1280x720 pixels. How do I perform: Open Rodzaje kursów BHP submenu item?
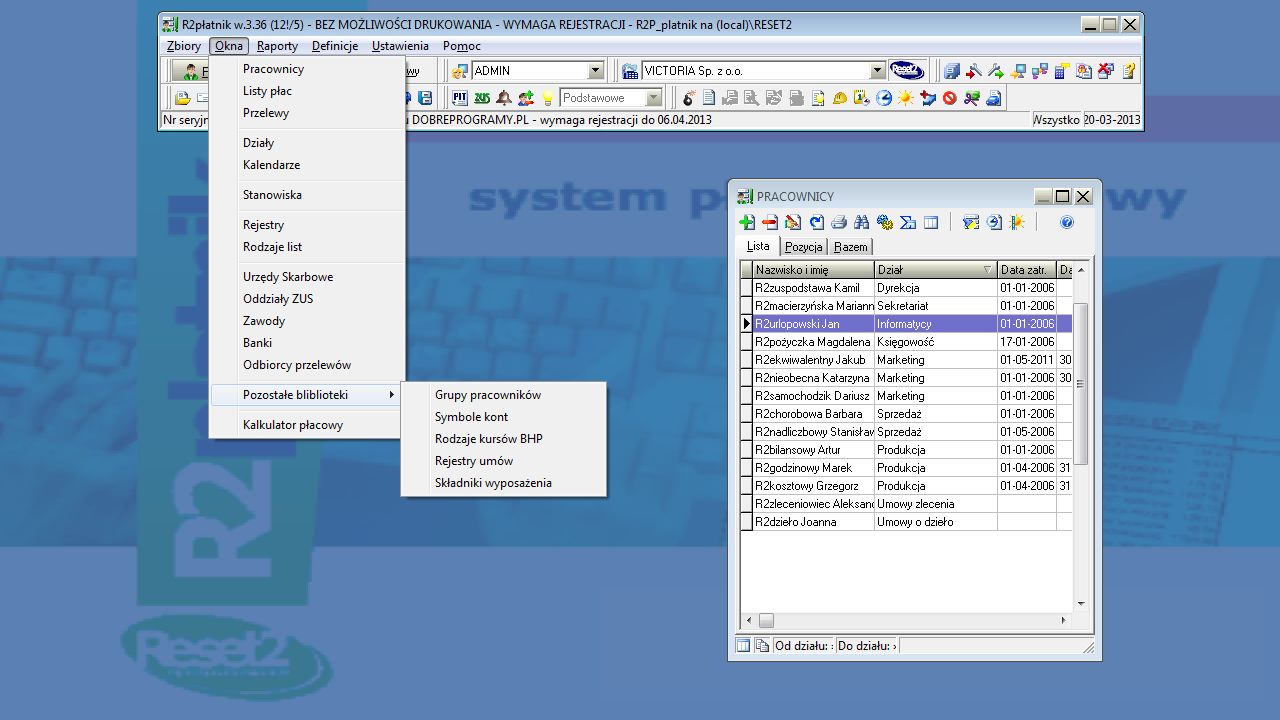(x=504, y=439)
